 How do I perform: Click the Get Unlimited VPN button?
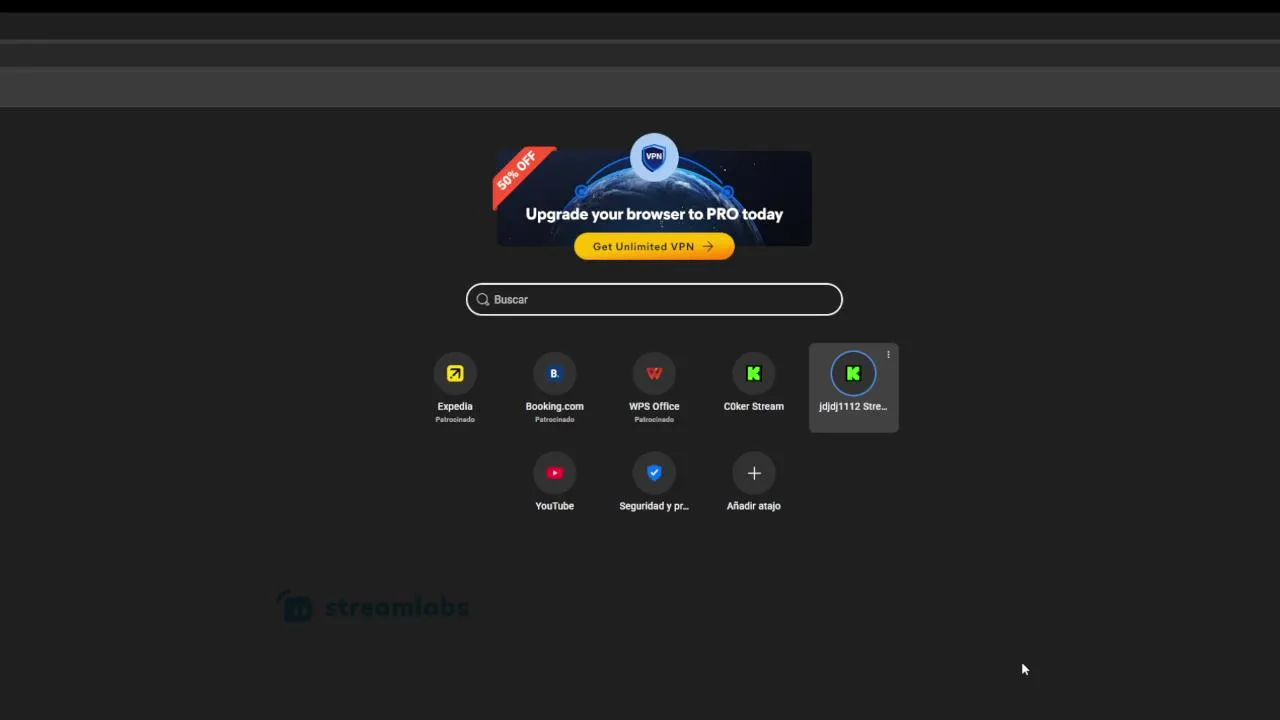click(x=654, y=247)
